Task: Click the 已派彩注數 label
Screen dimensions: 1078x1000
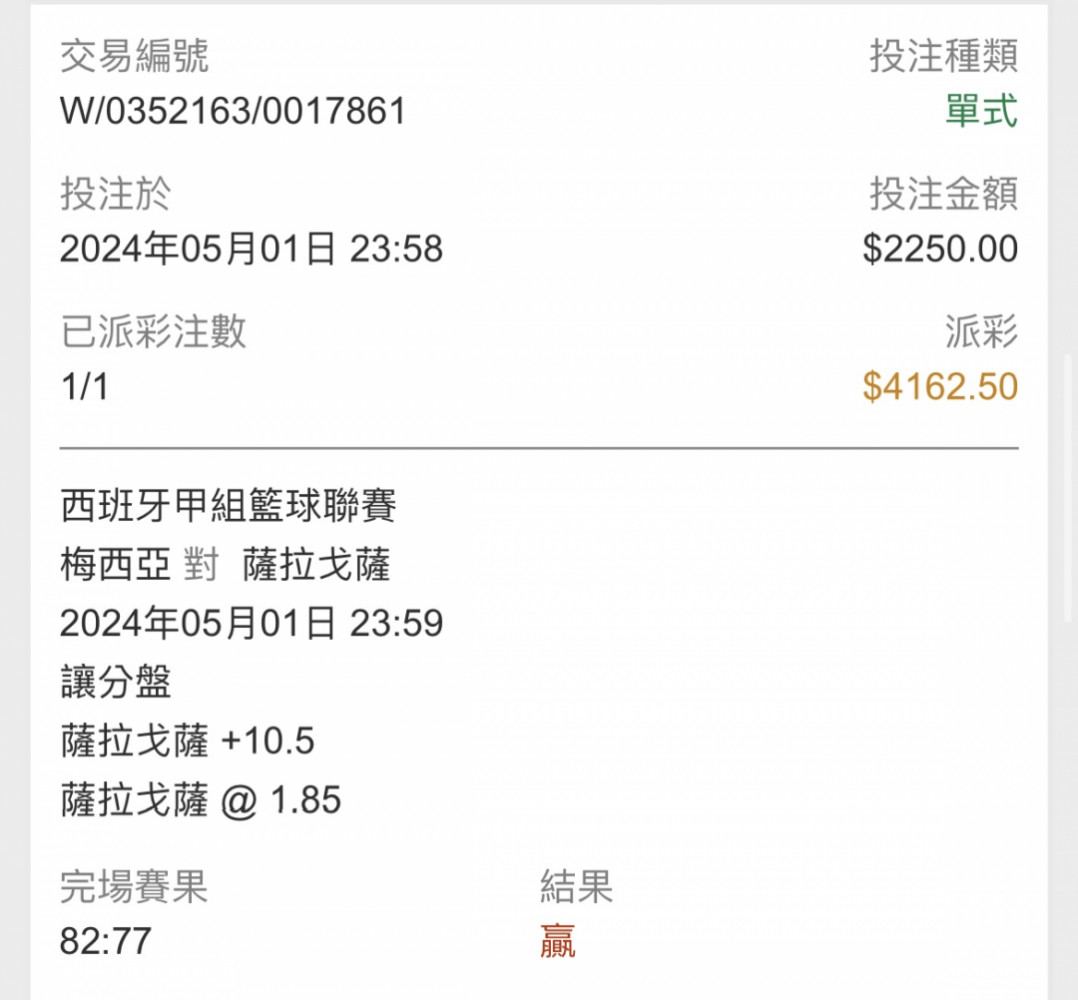Action: pyautogui.click(x=153, y=331)
